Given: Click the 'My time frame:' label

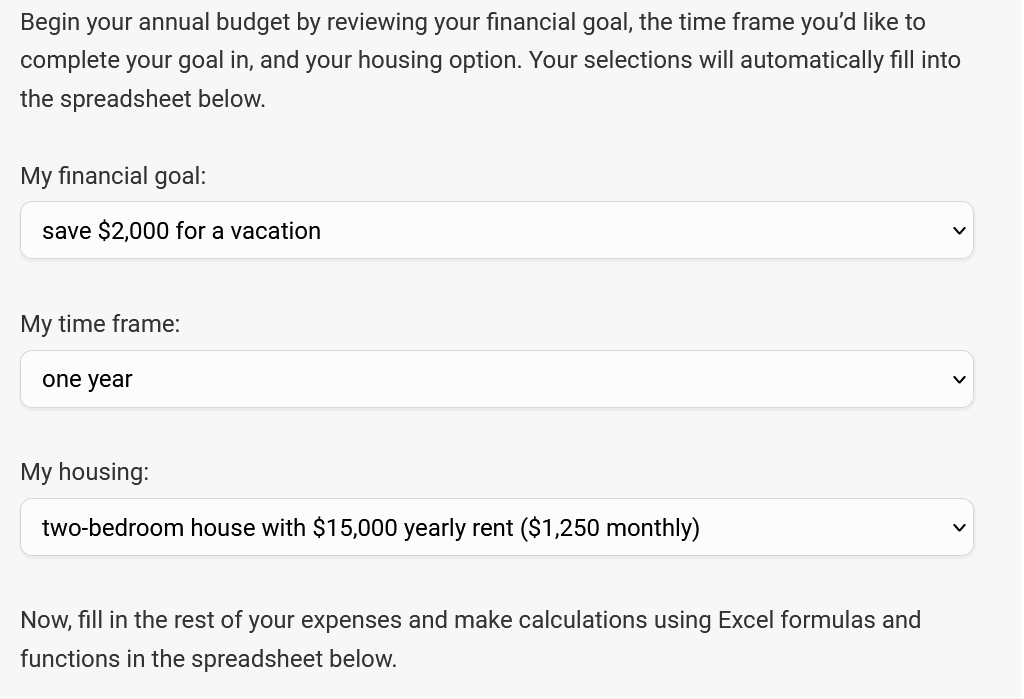Looking at the screenshot, I should pos(100,324).
